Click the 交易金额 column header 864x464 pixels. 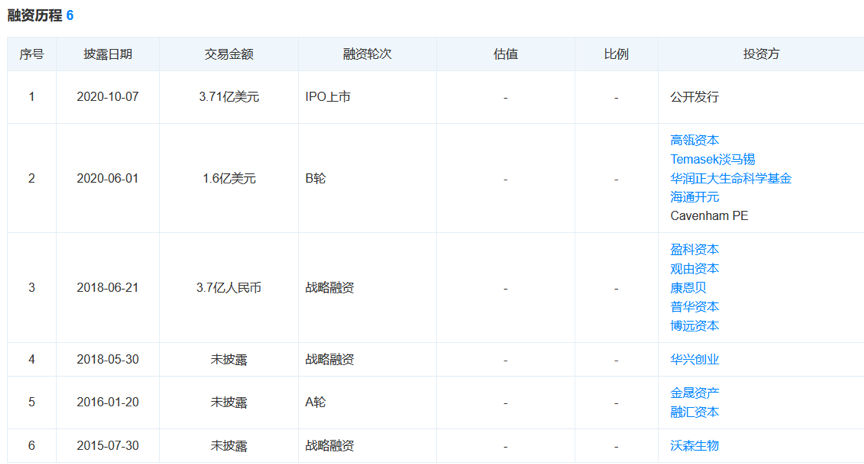pyautogui.click(x=229, y=54)
